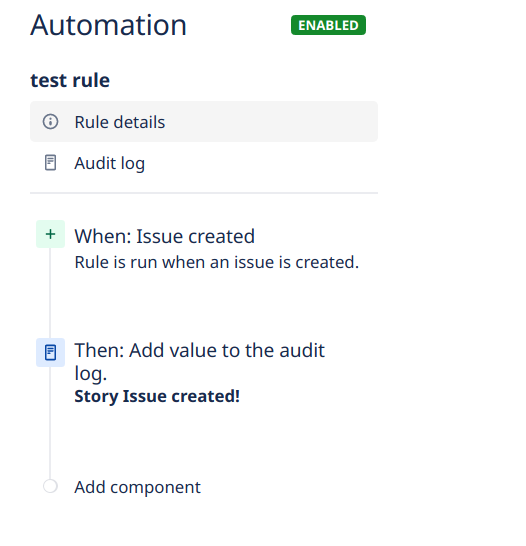This screenshot has width=526, height=546.
Task: Click 'Rule is run when an issue is created.' text
Action: click(x=217, y=262)
